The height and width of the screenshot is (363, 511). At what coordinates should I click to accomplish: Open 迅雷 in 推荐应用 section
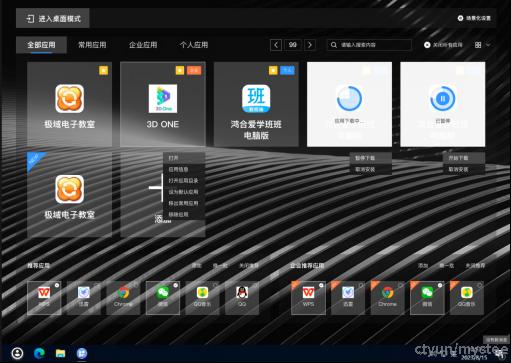click(x=84, y=298)
